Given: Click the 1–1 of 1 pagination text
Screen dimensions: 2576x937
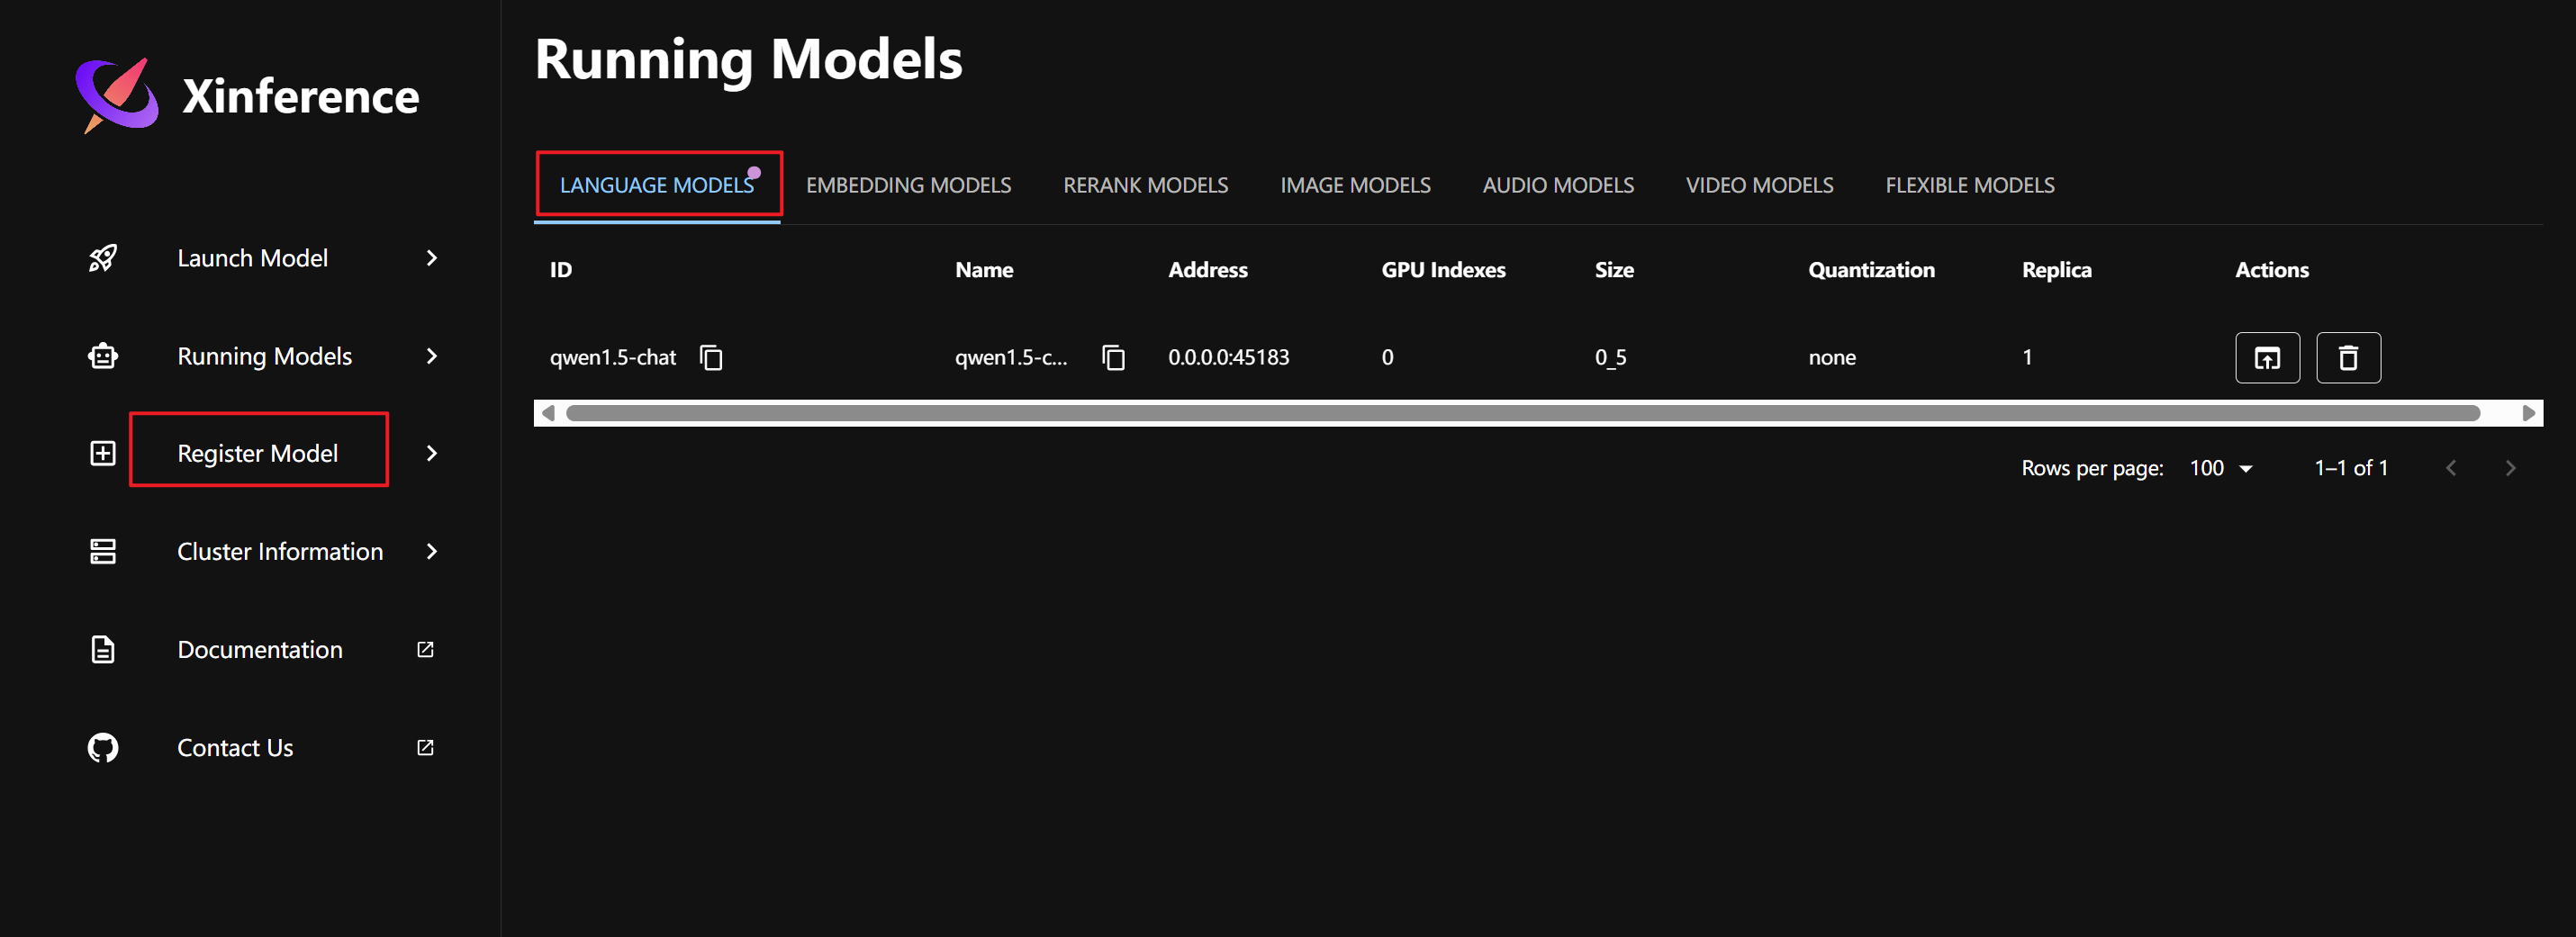Looking at the screenshot, I should pos(2351,468).
